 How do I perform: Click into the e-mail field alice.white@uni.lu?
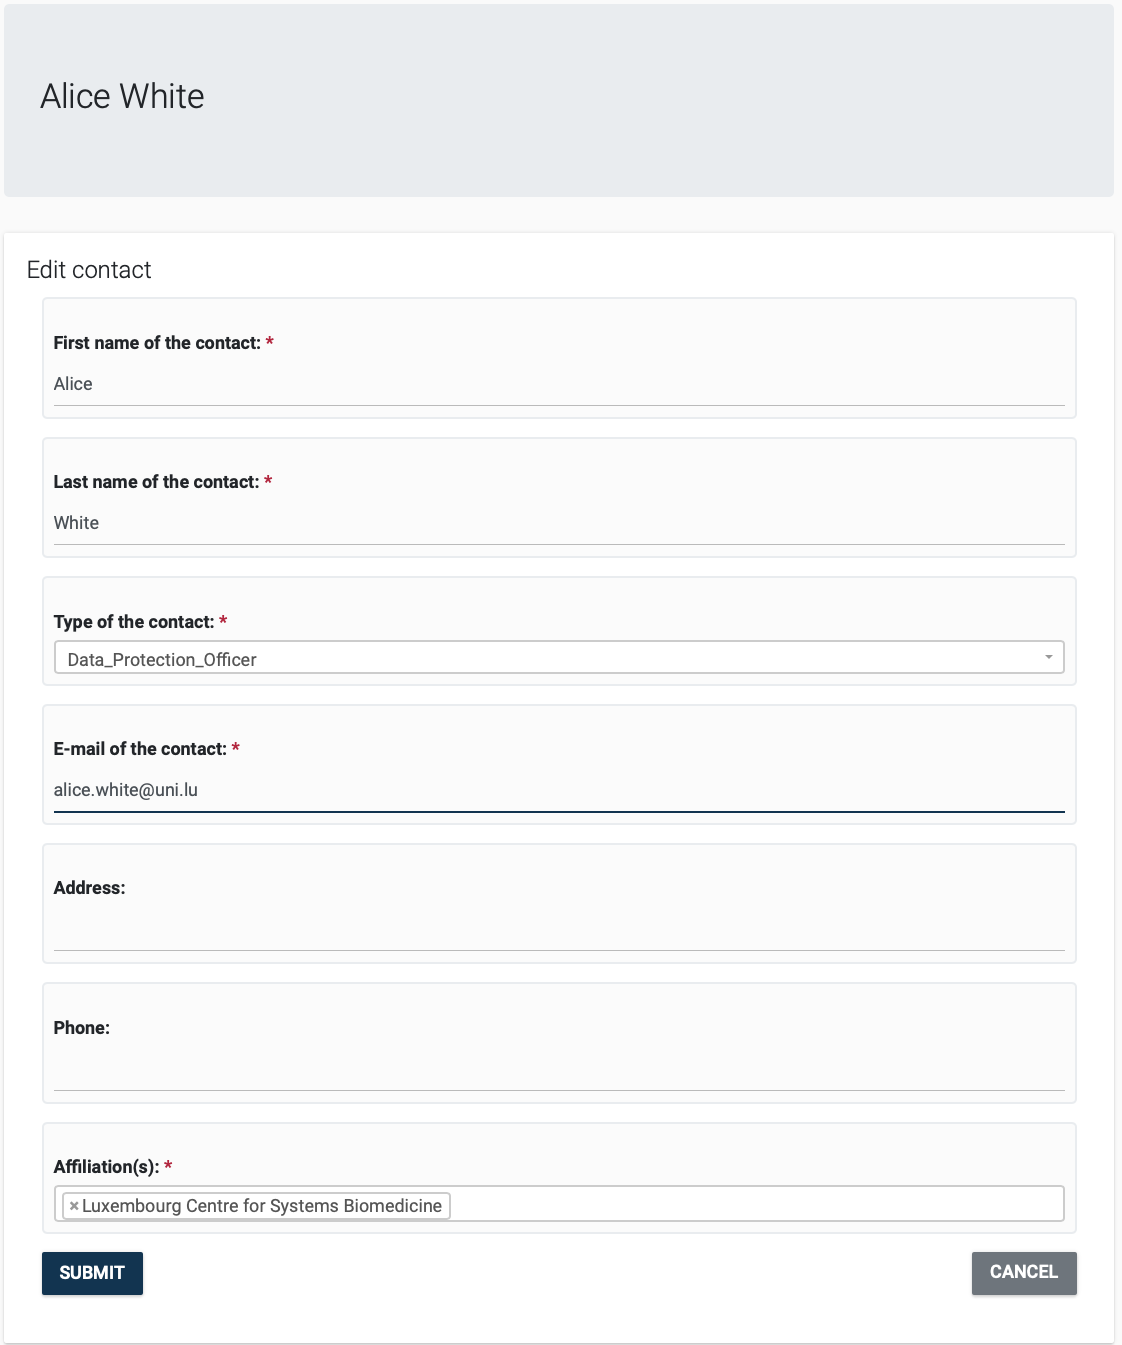click(x=558, y=791)
